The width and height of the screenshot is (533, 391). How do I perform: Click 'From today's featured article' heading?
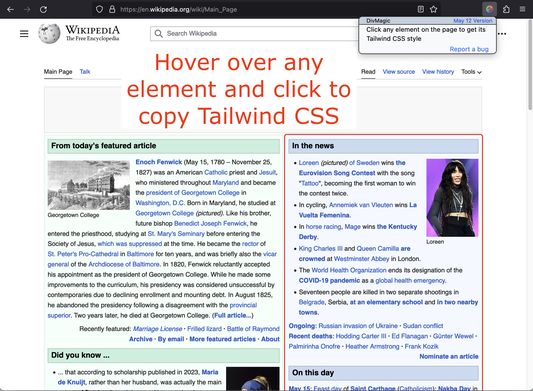point(103,146)
